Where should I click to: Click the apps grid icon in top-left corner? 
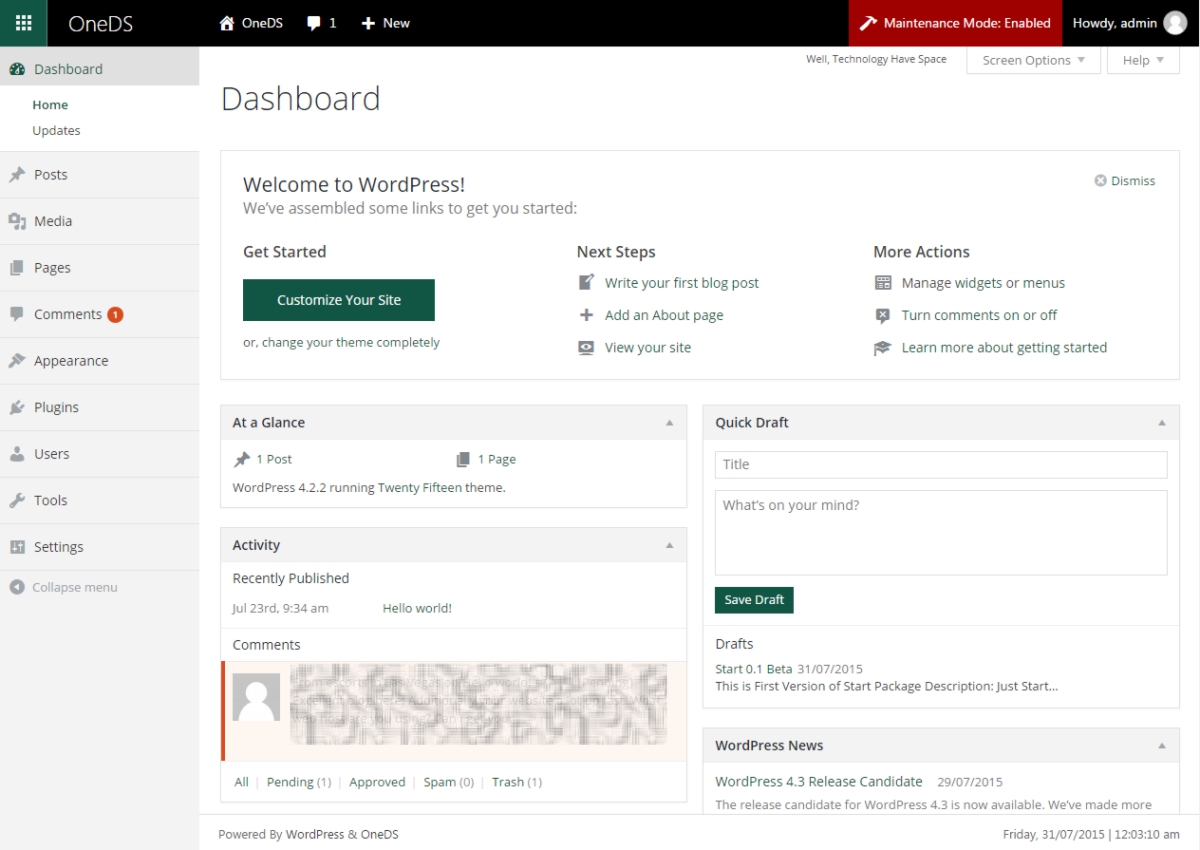tap(23, 23)
